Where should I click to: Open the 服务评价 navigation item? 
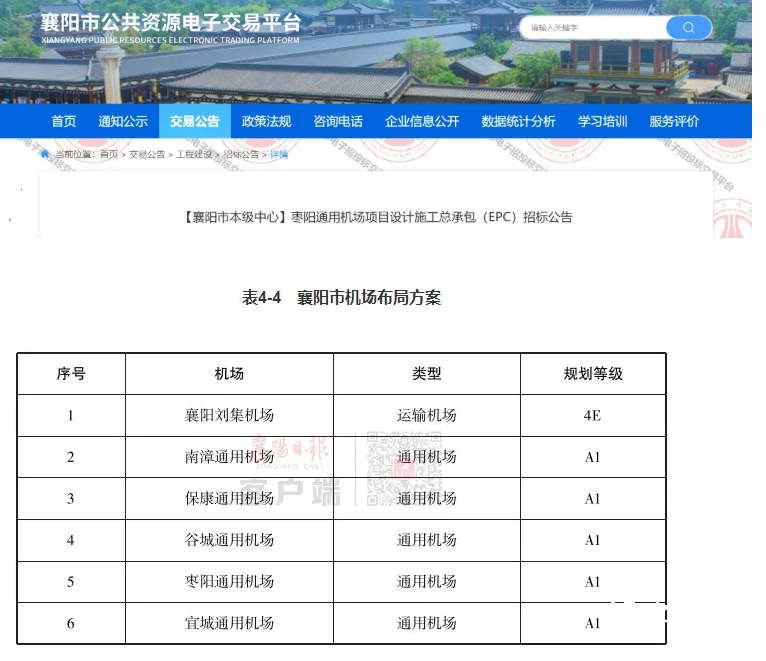tap(674, 121)
